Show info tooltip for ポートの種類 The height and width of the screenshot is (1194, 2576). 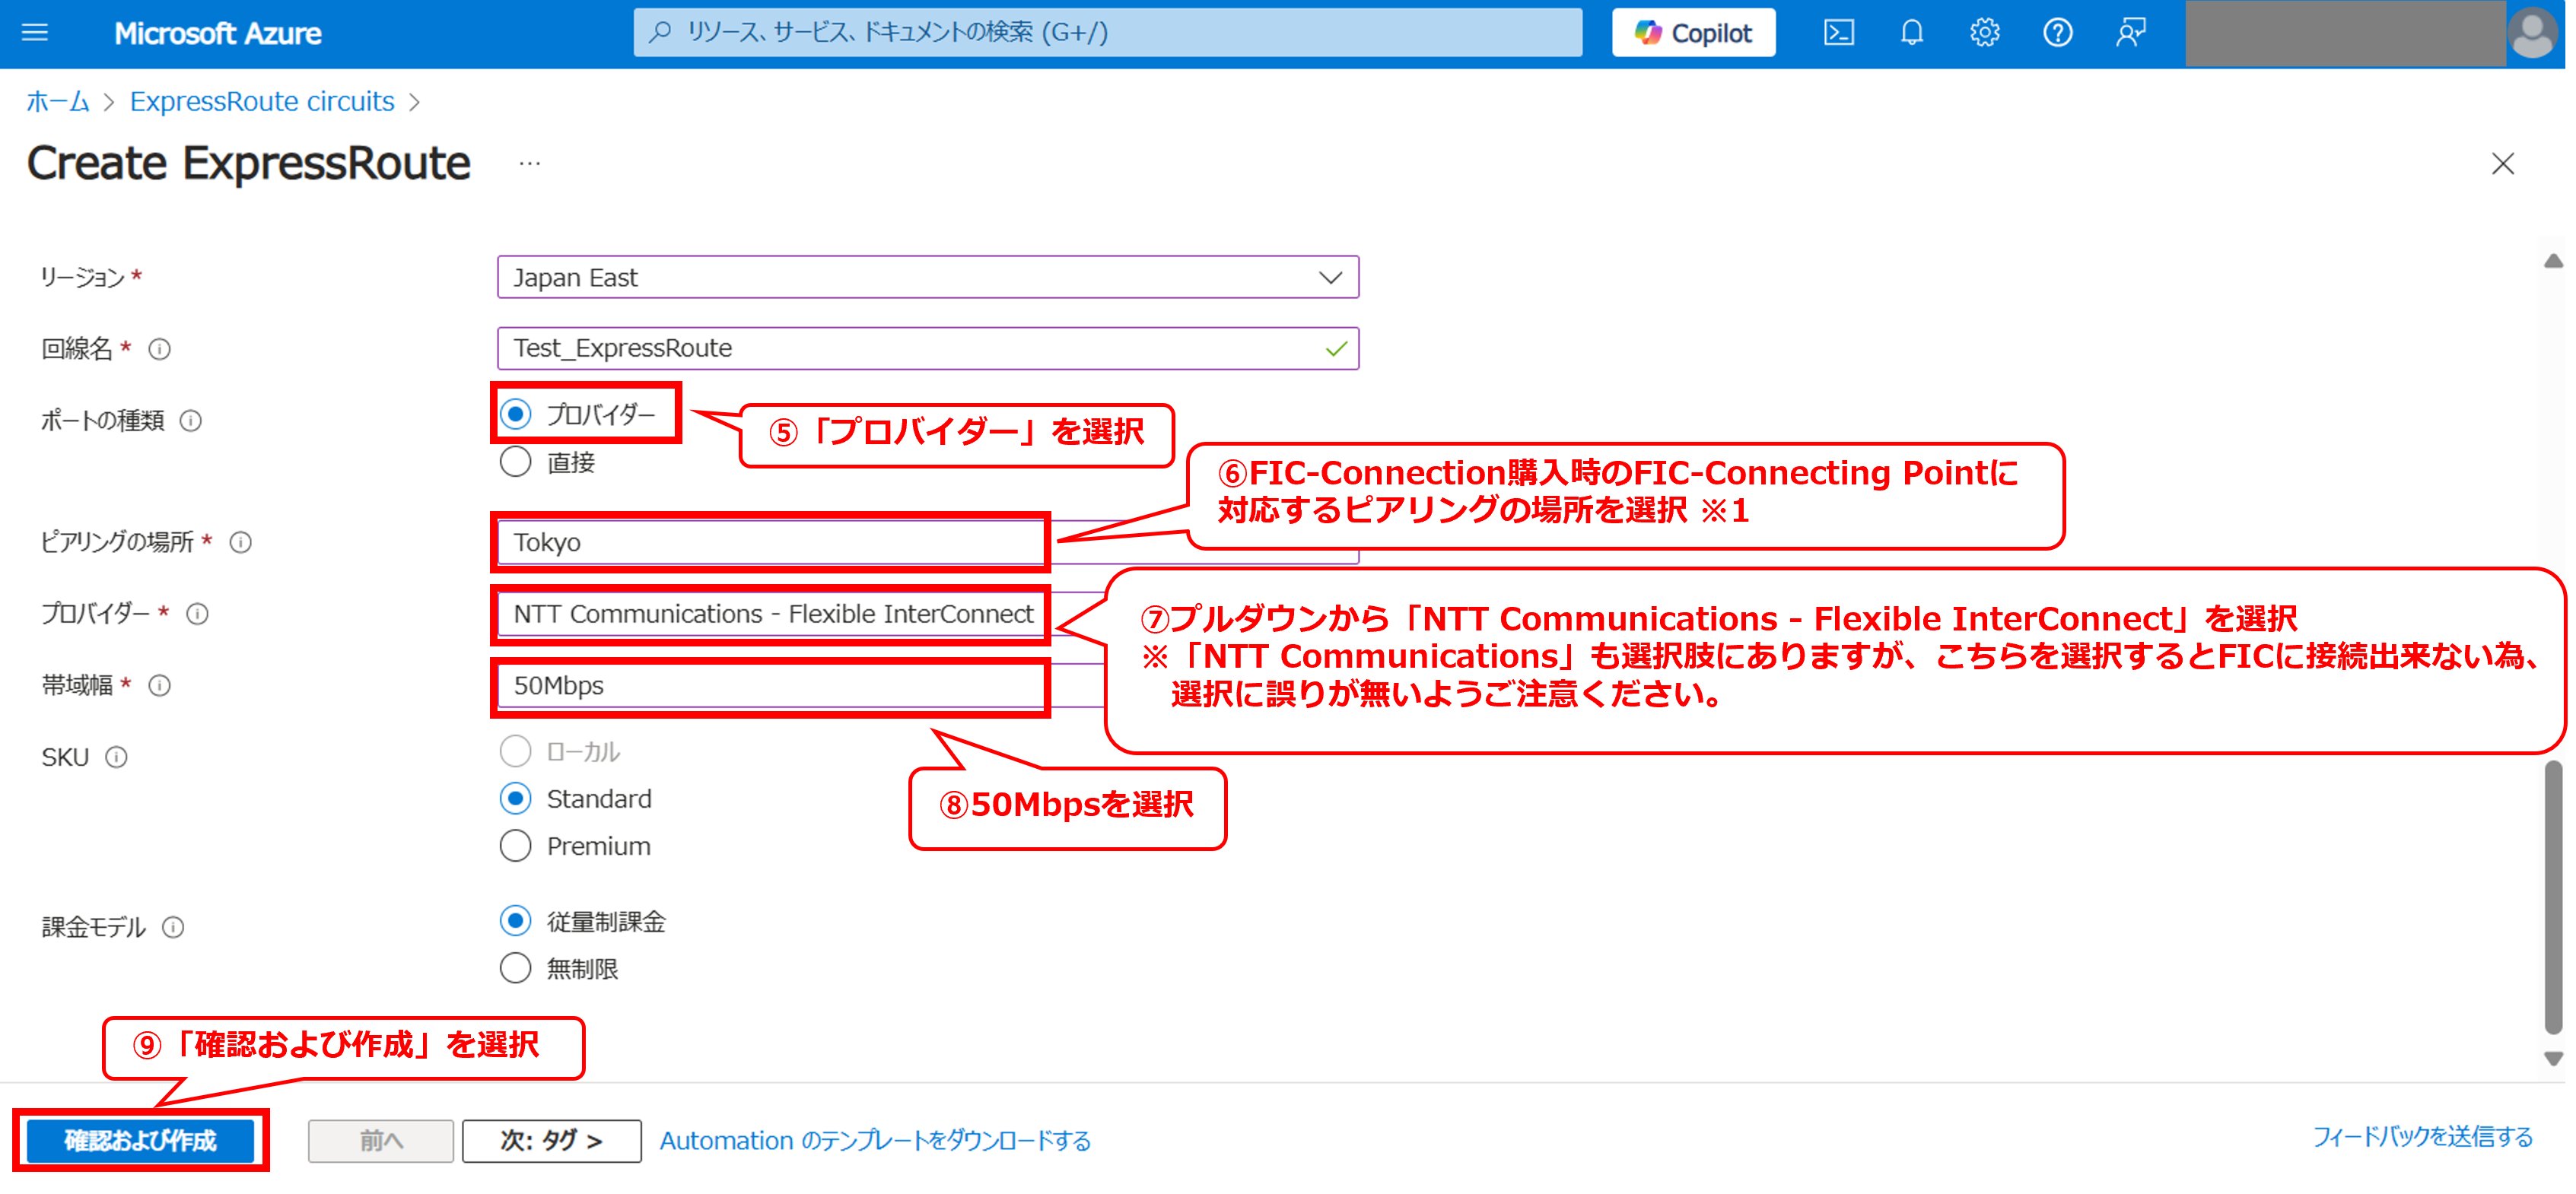(190, 421)
